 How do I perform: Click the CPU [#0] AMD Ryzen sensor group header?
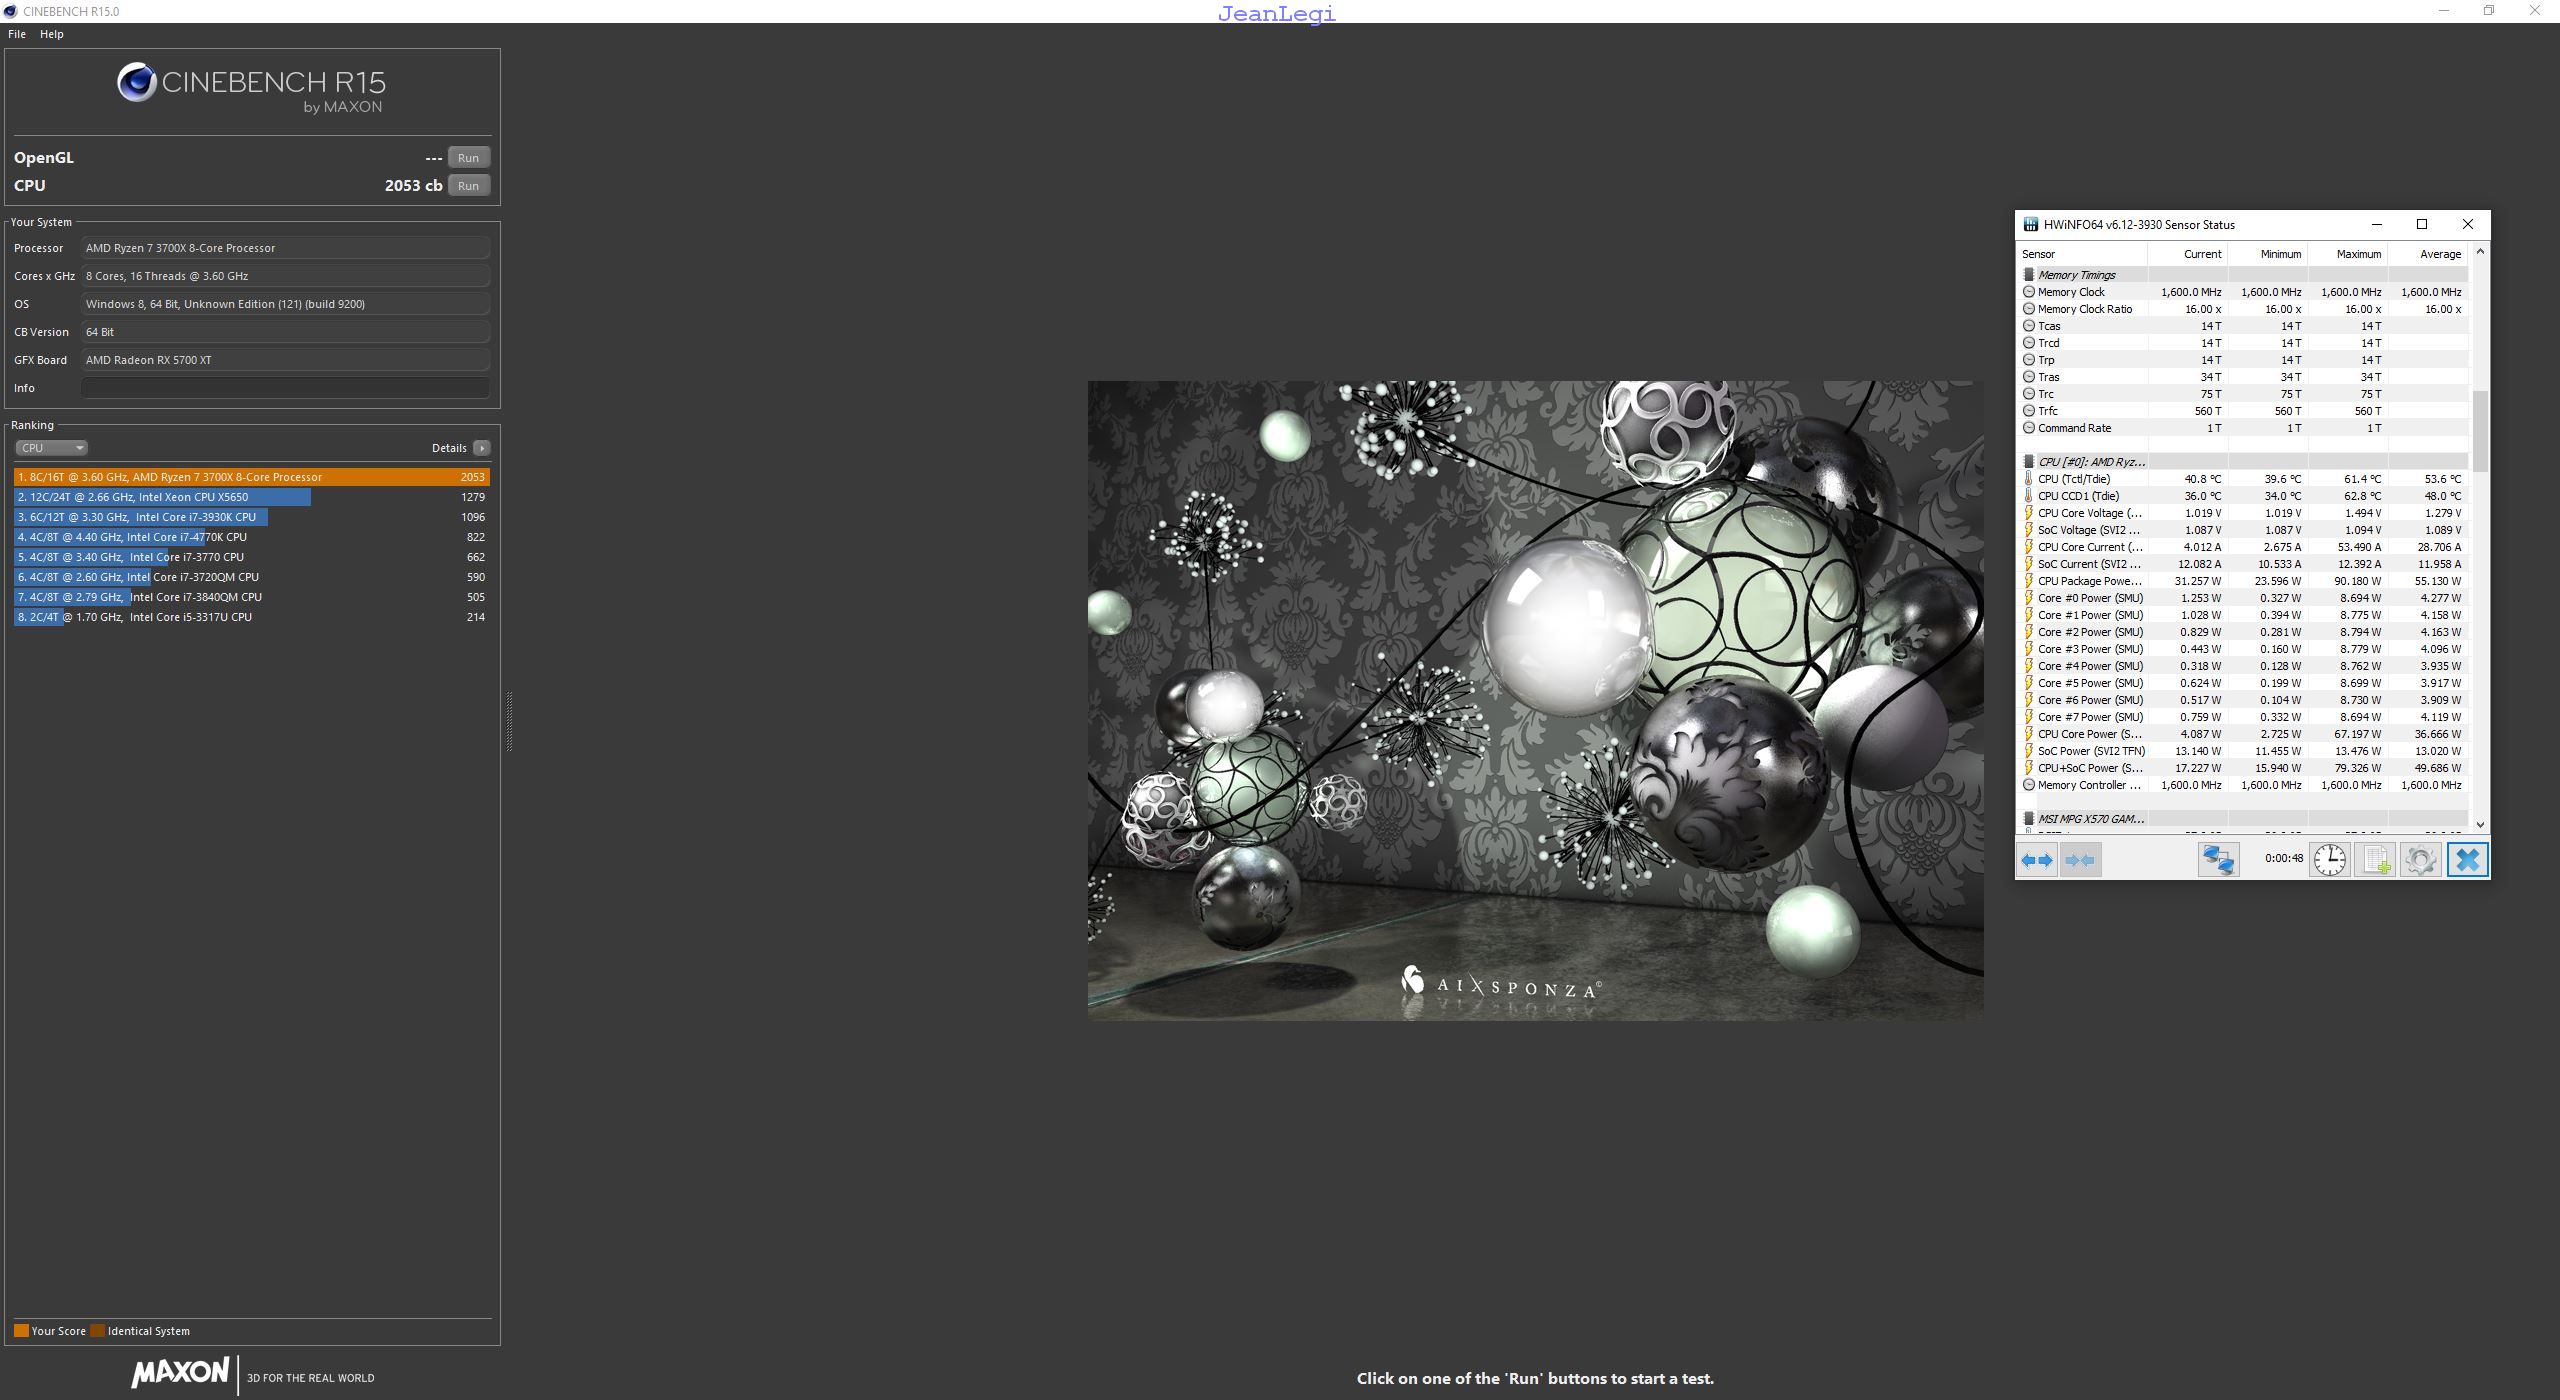point(2091,462)
